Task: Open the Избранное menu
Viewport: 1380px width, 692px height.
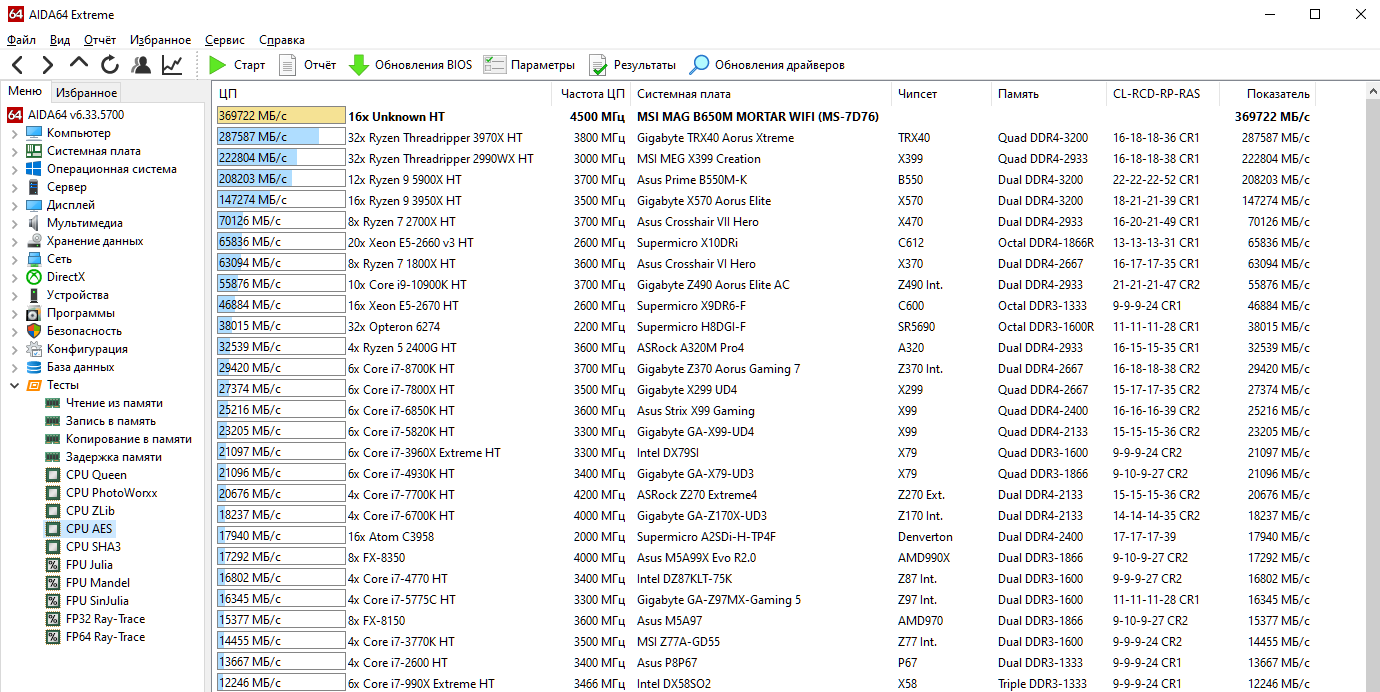Action: click(160, 40)
